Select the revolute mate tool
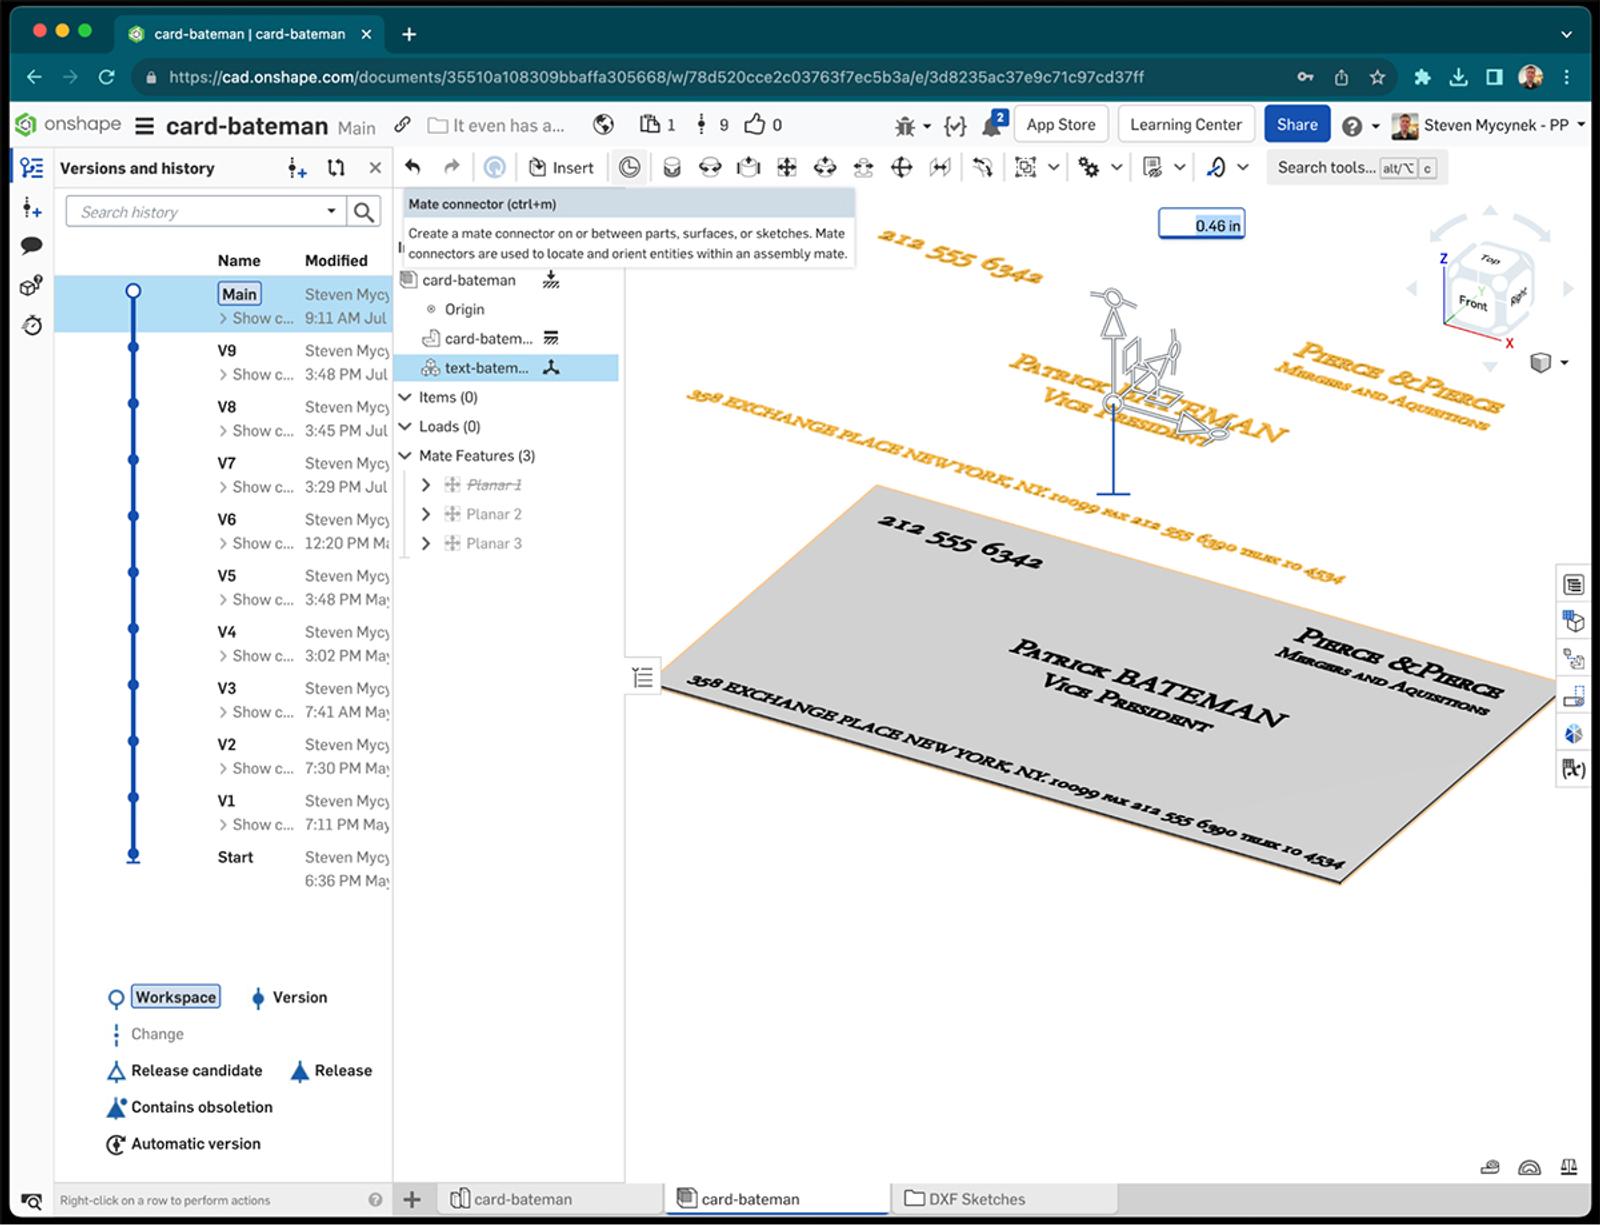This screenshot has height=1225, width=1600. click(712, 167)
